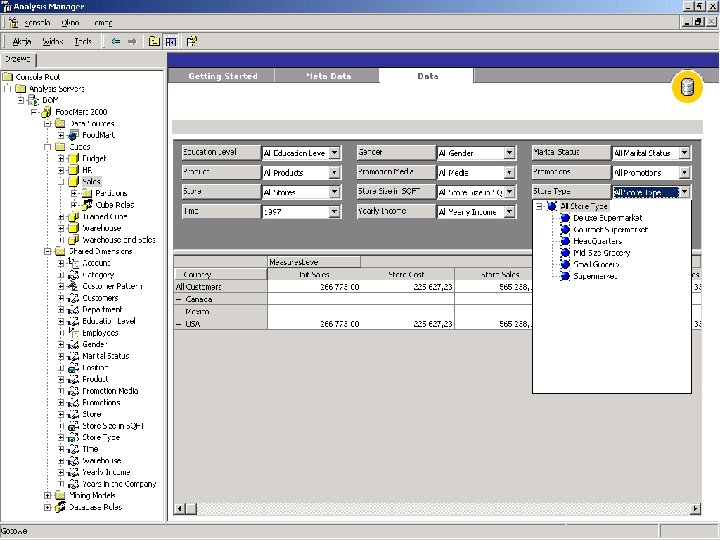Click the Yearly Income dimension button
The height and width of the screenshot is (540, 720).
pyautogui.click(x=393, y=211)
